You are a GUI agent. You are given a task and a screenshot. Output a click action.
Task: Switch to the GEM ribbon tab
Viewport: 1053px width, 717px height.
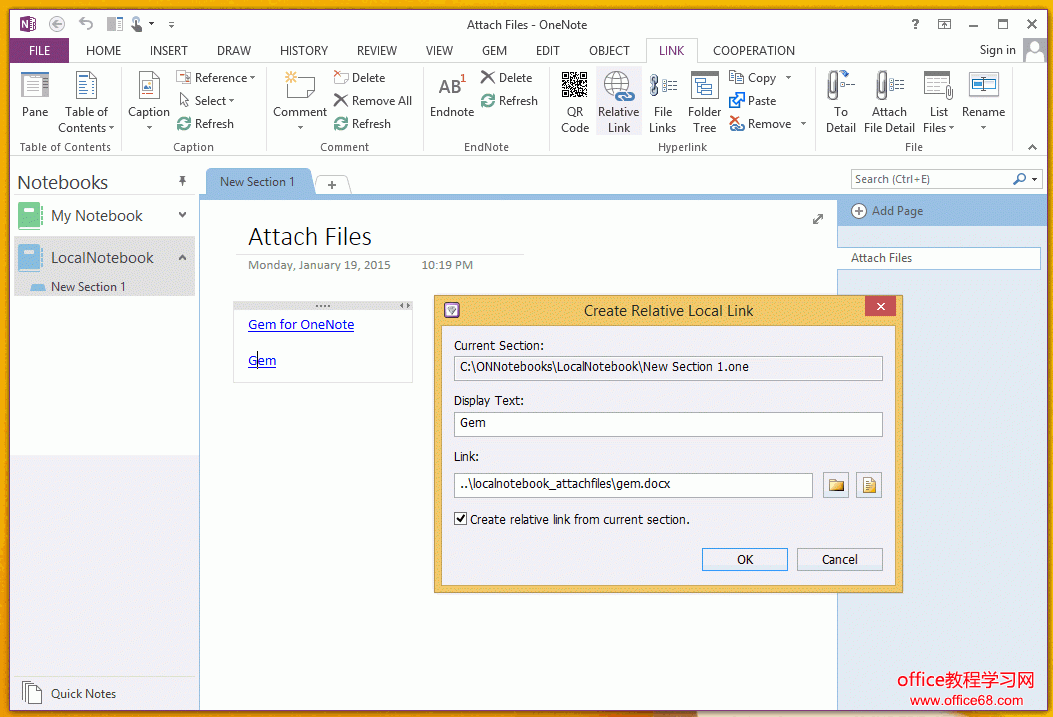[x=494, y=51]
